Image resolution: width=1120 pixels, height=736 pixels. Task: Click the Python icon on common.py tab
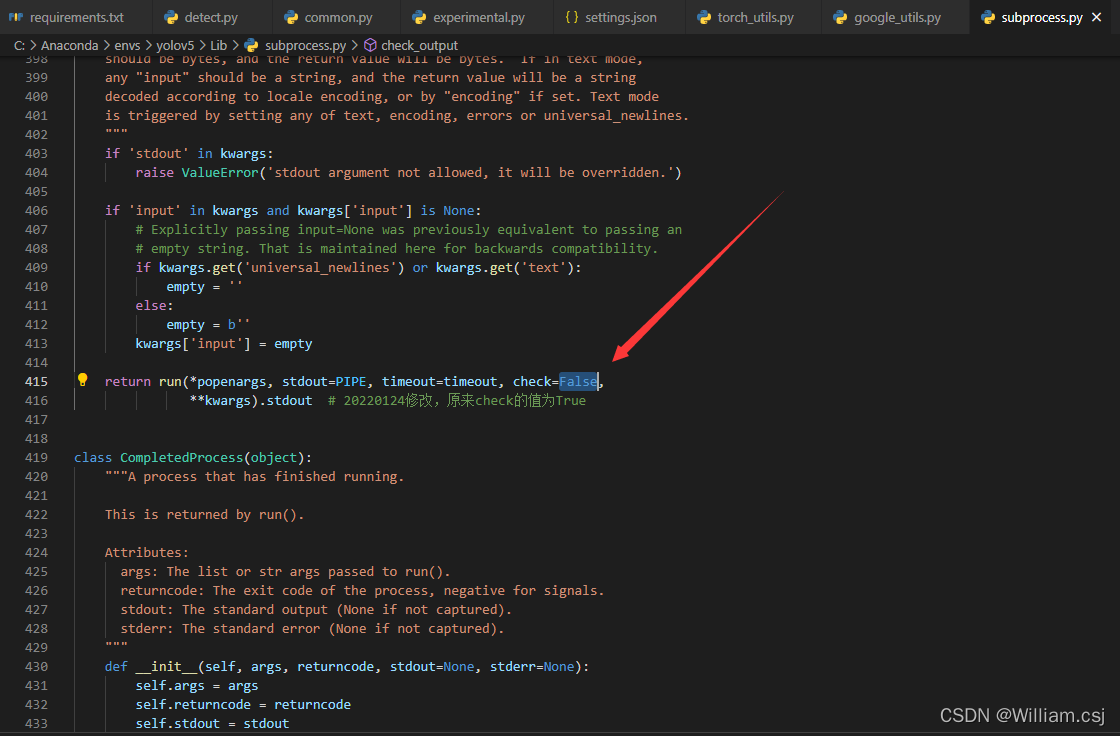(x=291, y=16)
